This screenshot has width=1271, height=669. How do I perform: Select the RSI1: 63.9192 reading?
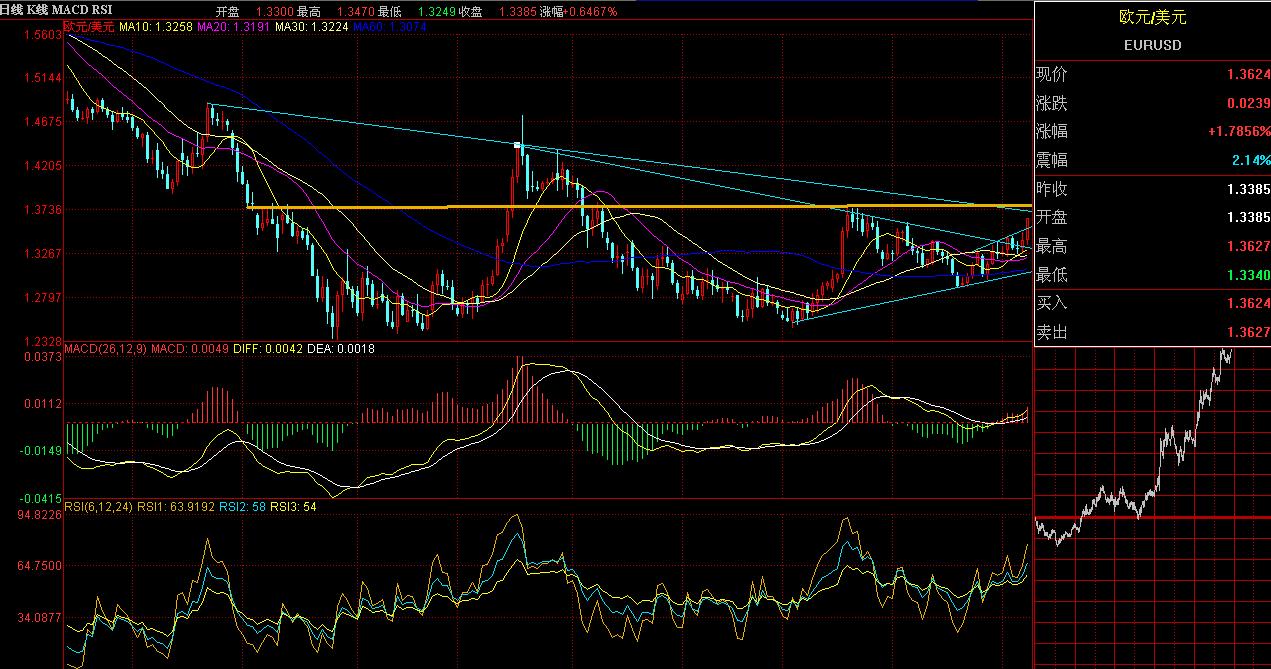click(178, 507)
